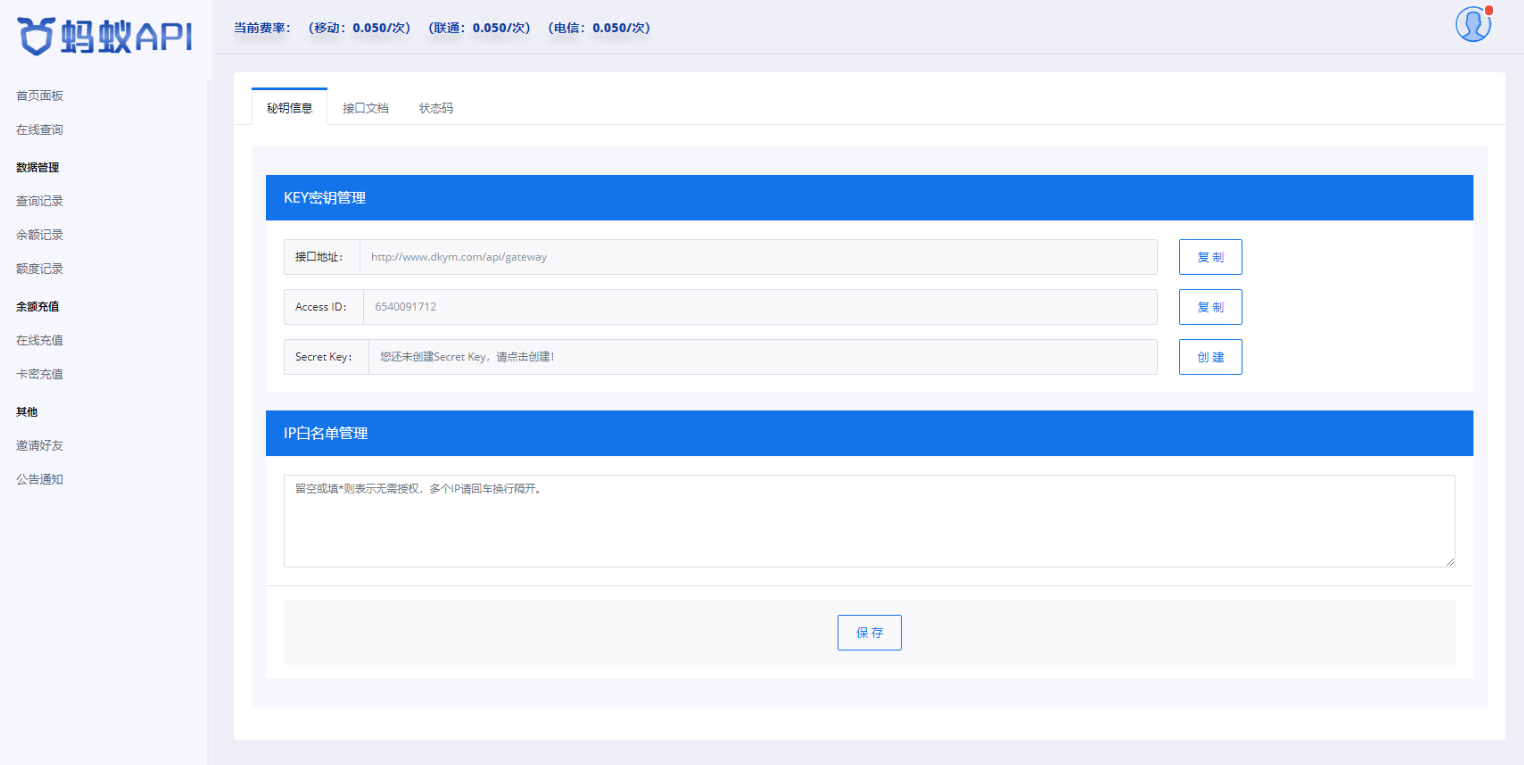Open 余额记录 in the sidebar
This screenshot has width=1524, height=765.
point(40,235)
